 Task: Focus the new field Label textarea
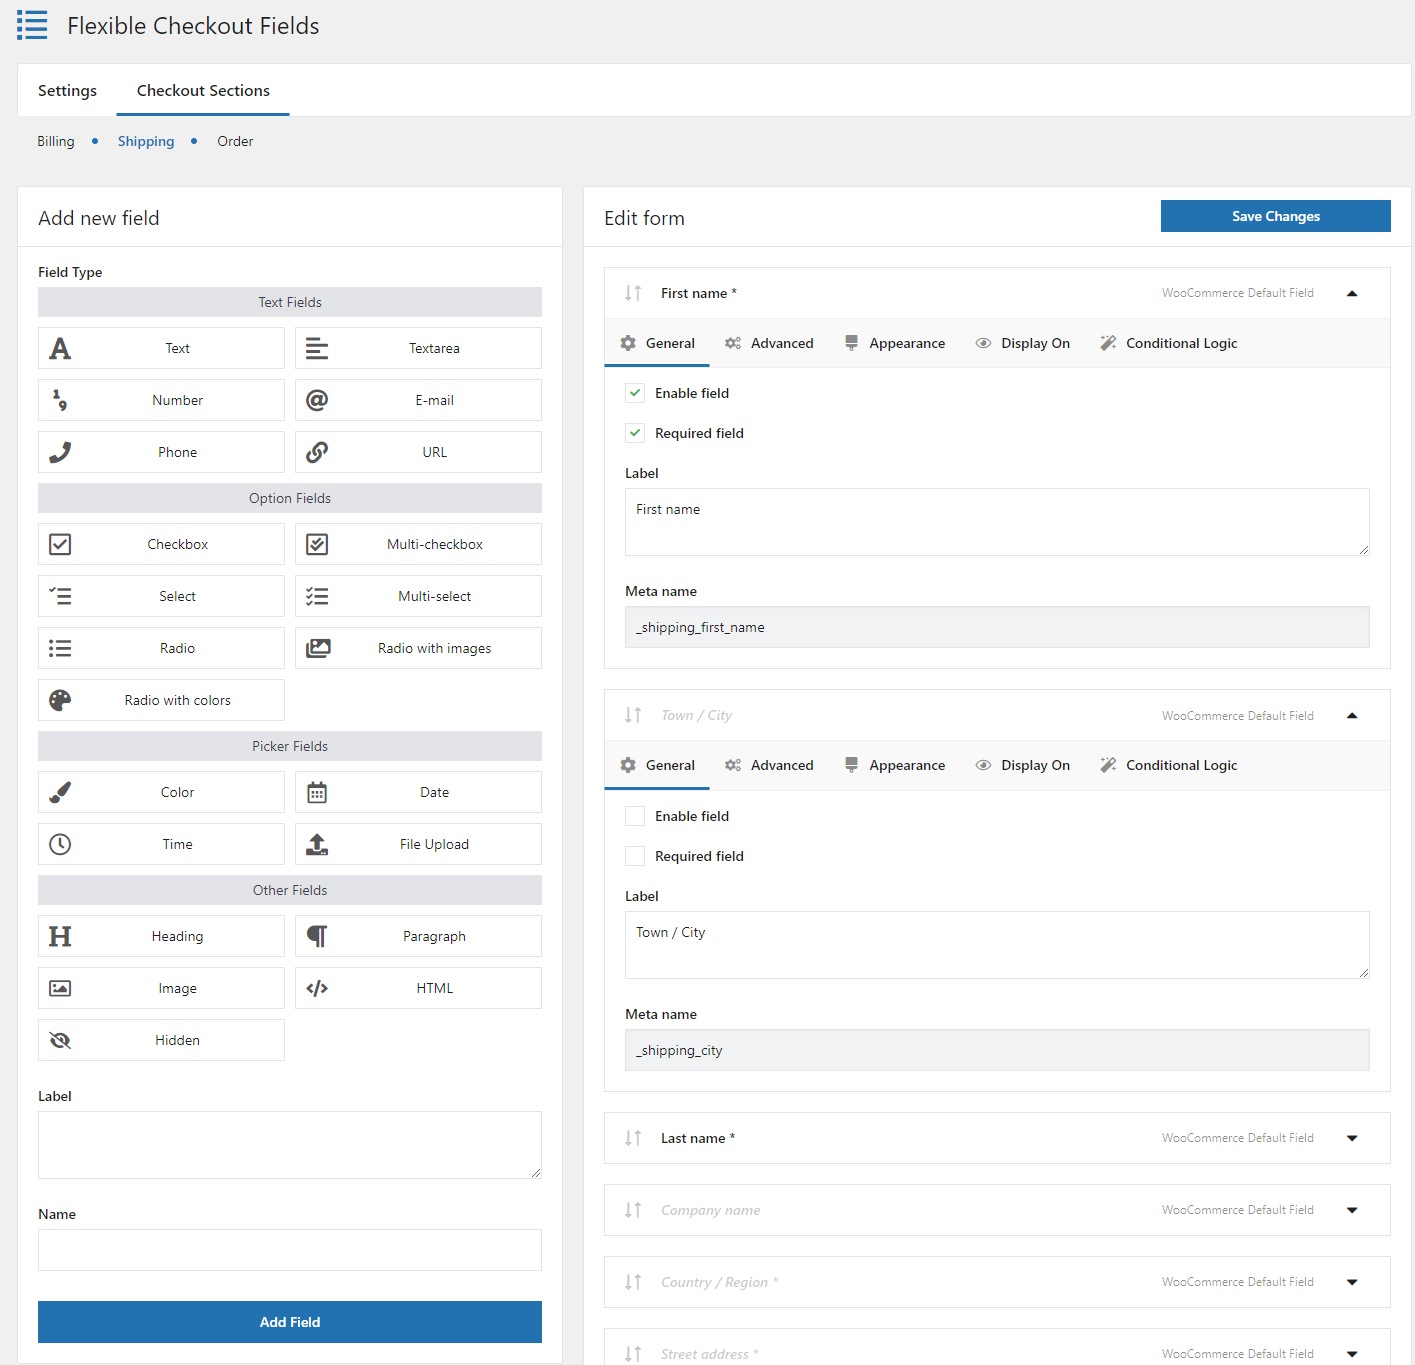(290, 1145)
